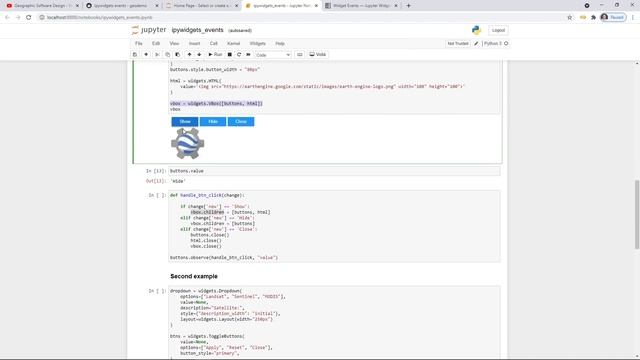Open the command palette keyboard icon

point(300,54)
